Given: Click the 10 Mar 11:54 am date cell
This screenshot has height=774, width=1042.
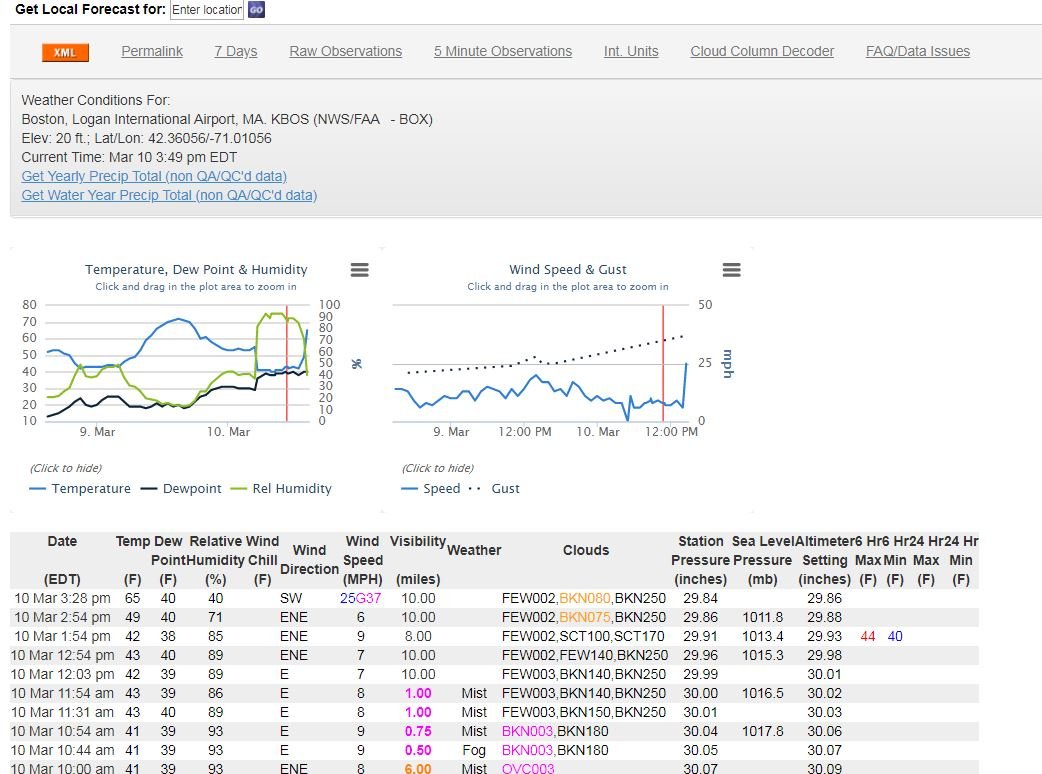Looking at the screenshot, I should [x=62, y=693].
